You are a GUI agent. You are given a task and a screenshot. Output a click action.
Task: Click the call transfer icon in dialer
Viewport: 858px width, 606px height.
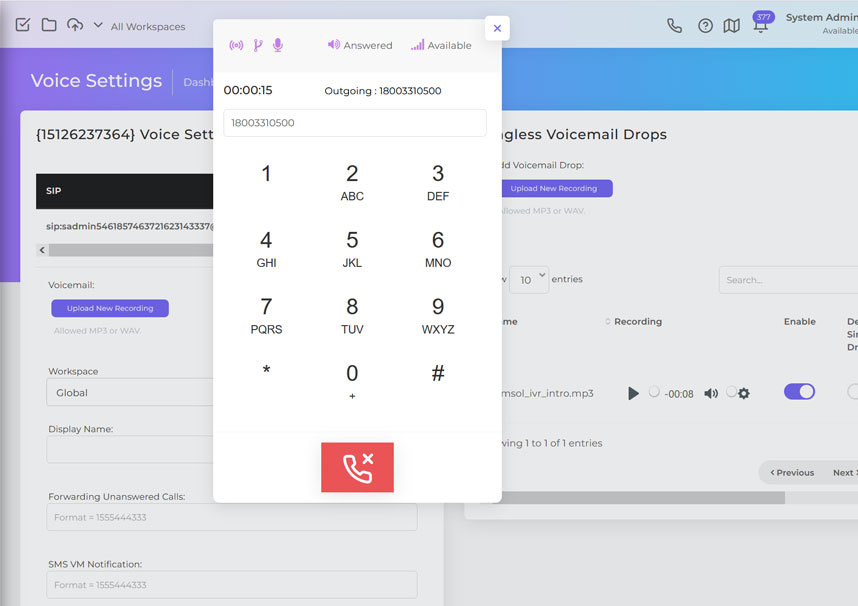[x=257, y=44]
